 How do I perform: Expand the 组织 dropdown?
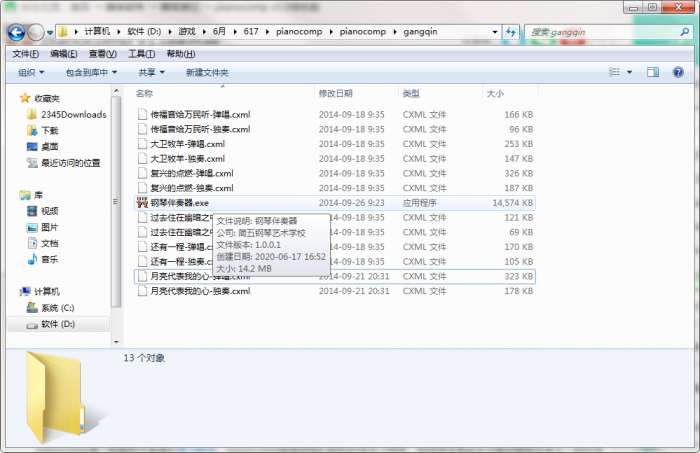(31, 72)
